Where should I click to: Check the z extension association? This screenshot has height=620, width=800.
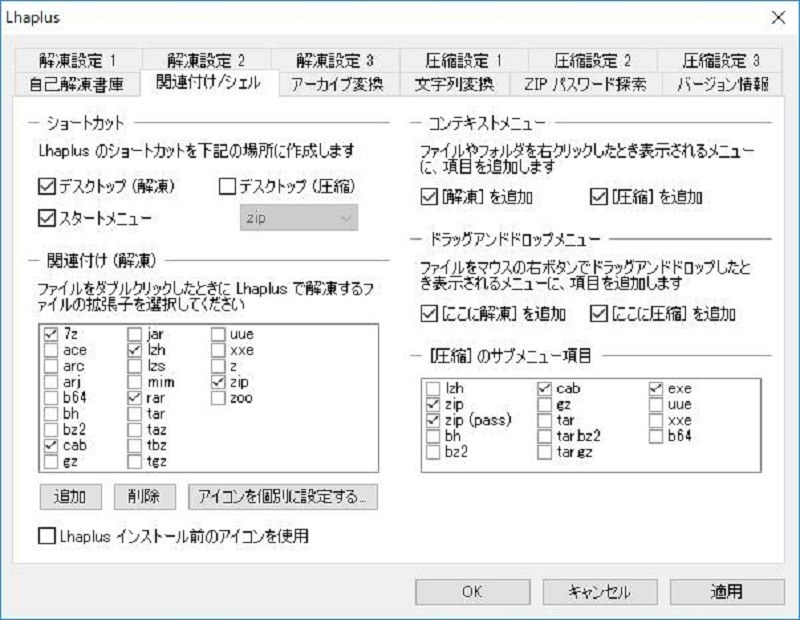[218, 366]
